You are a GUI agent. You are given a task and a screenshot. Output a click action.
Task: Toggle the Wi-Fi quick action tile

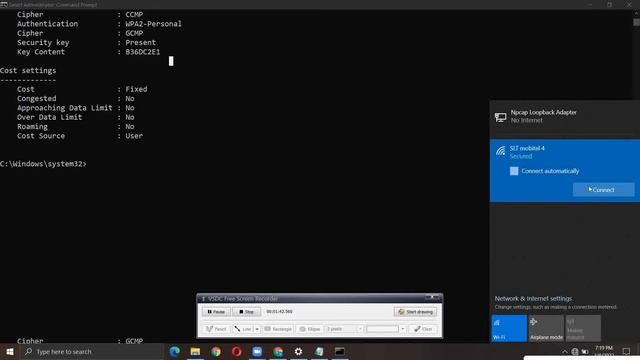pos(509,328)
